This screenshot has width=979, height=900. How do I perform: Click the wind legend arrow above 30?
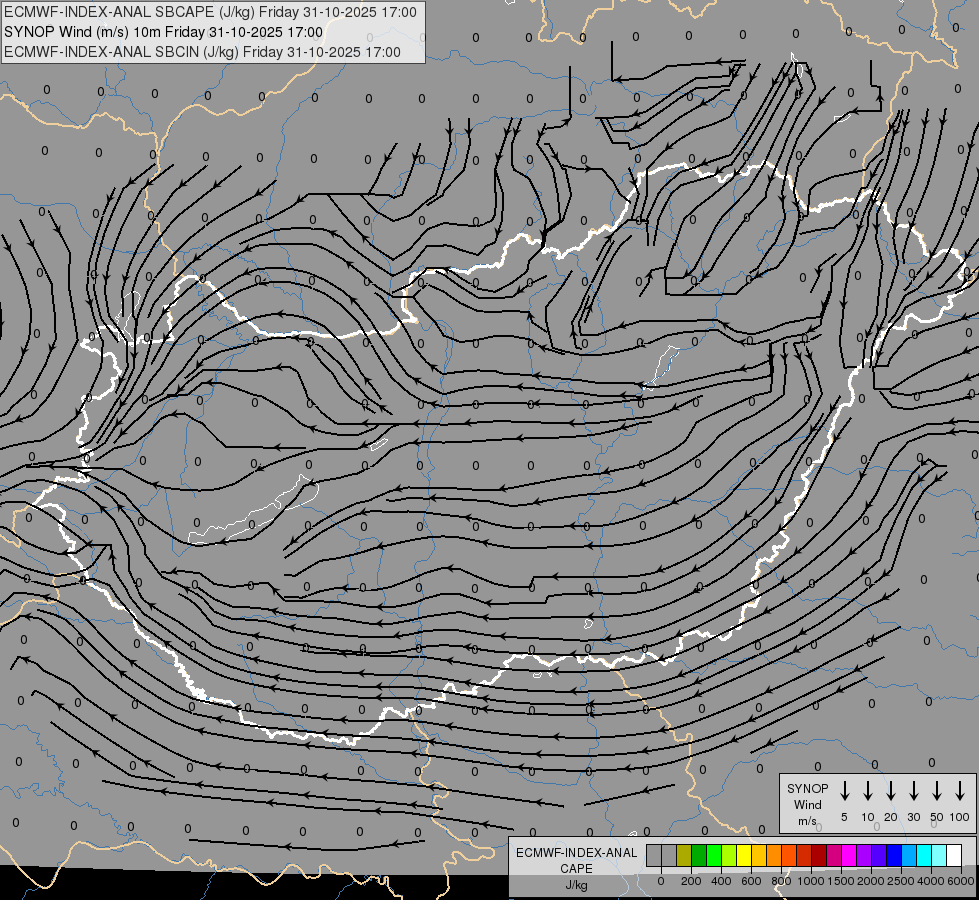tap(913, 790)
